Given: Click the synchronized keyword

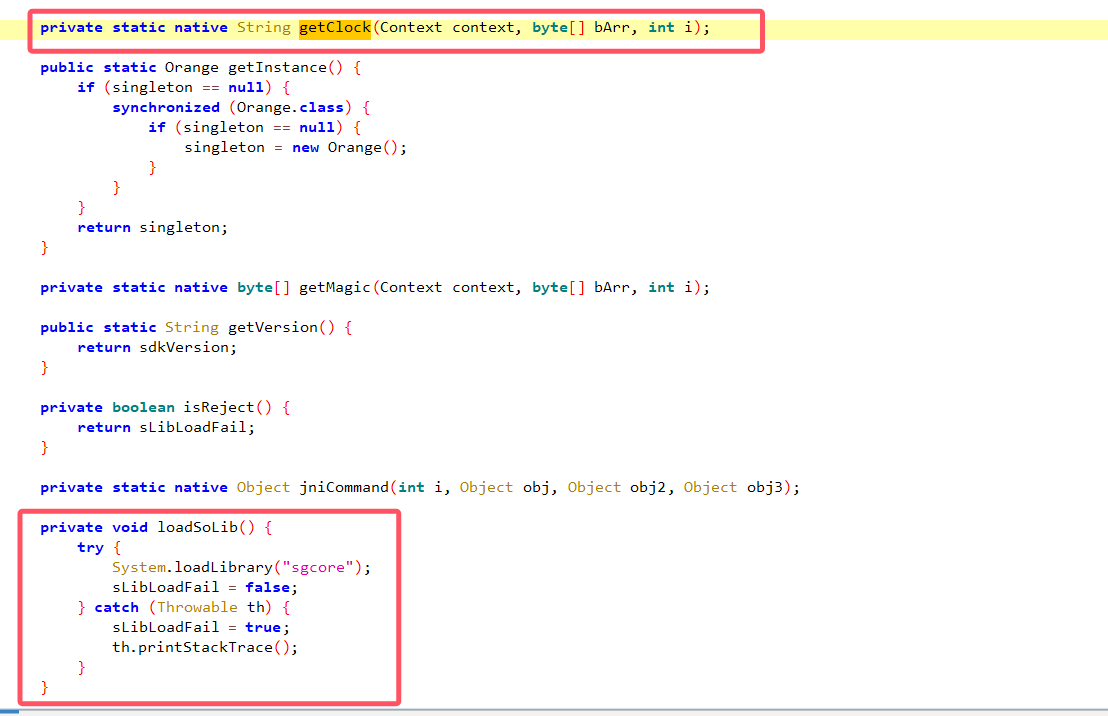Looking at the screenshot, I should point(165,107).
